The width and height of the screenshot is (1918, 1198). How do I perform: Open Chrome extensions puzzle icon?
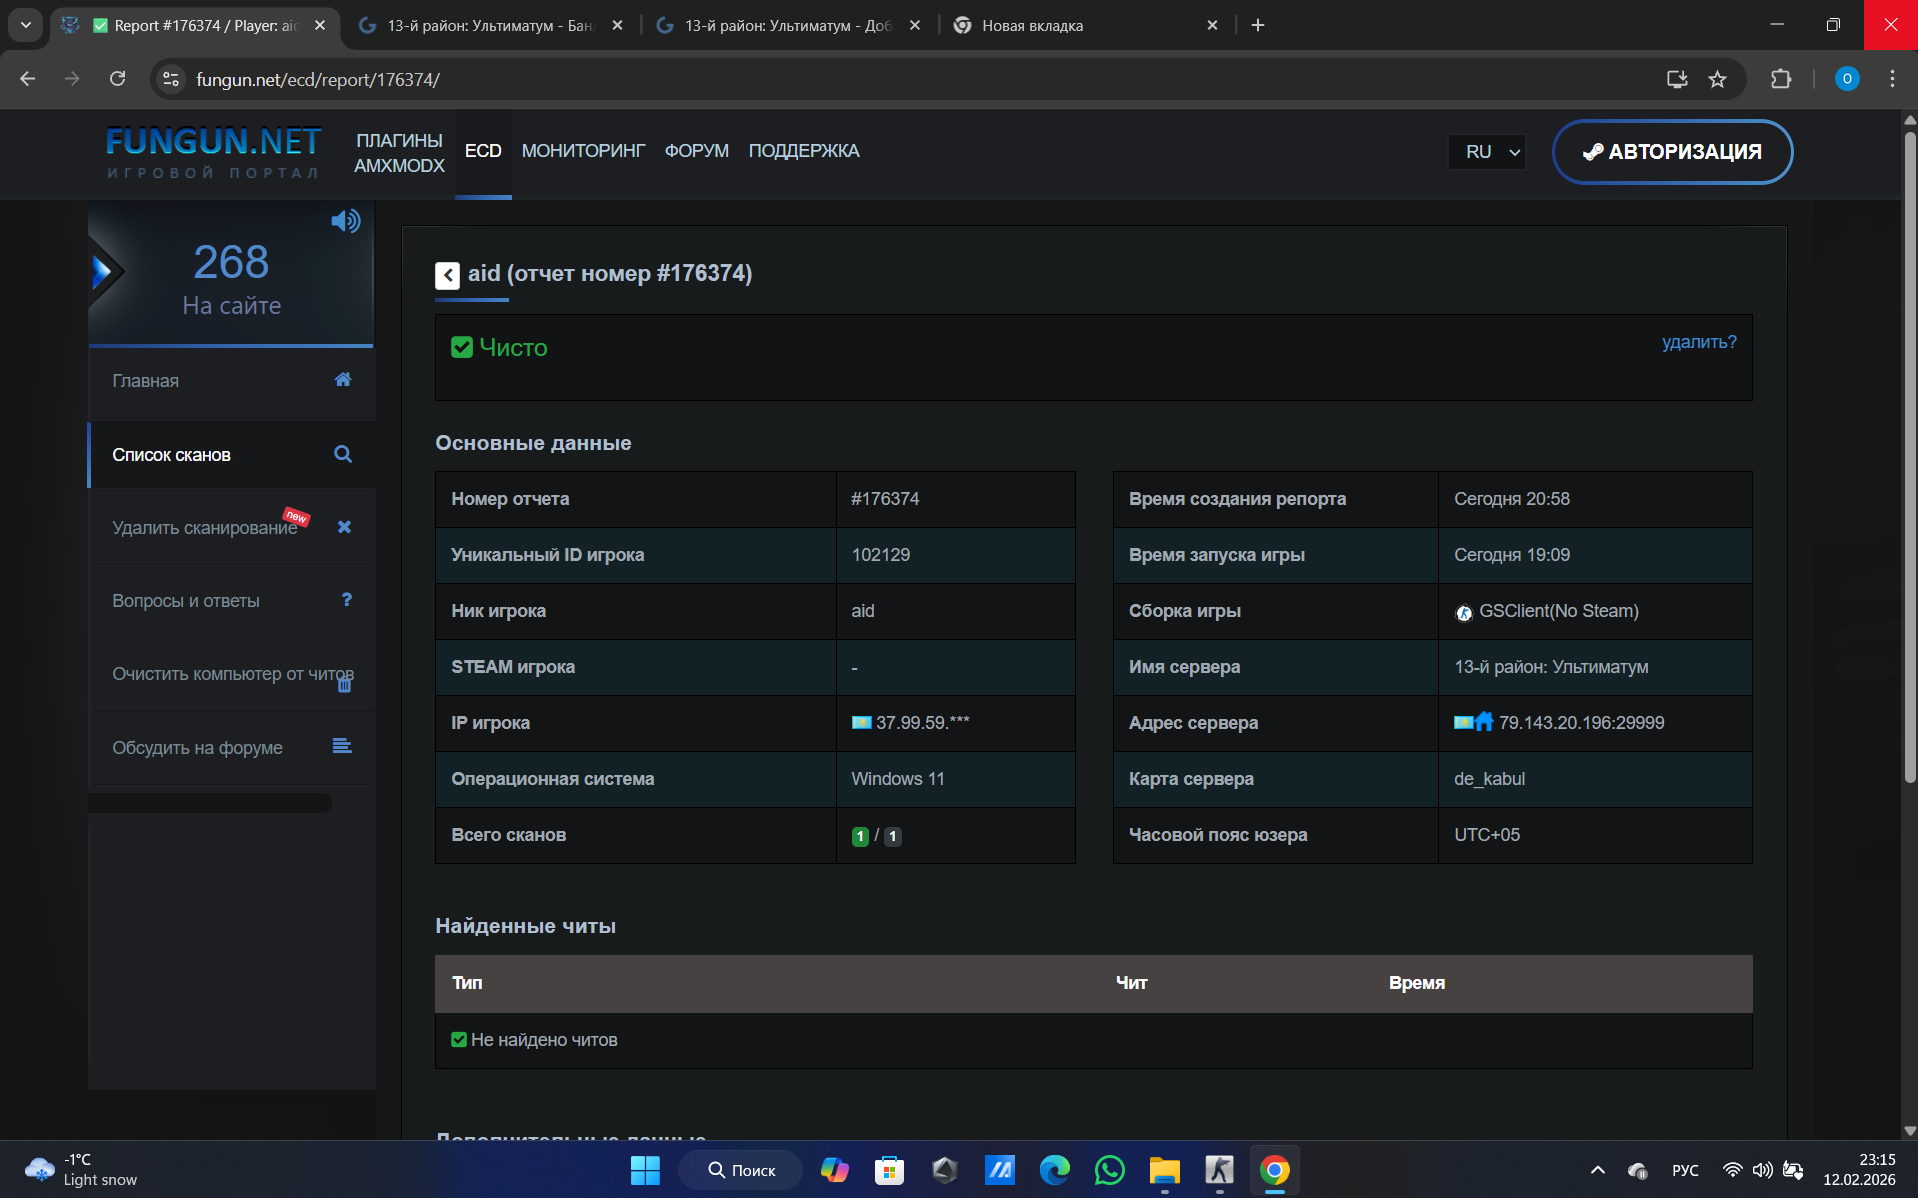(1781, 79)
